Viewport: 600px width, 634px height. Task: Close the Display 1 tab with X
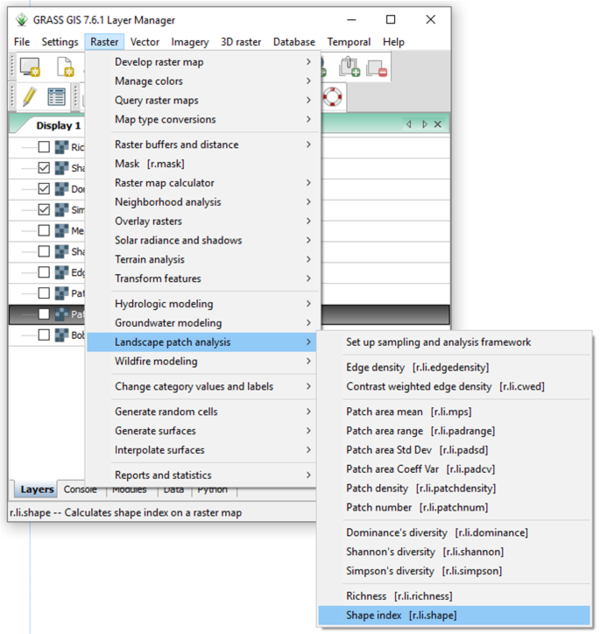[437, 124]
